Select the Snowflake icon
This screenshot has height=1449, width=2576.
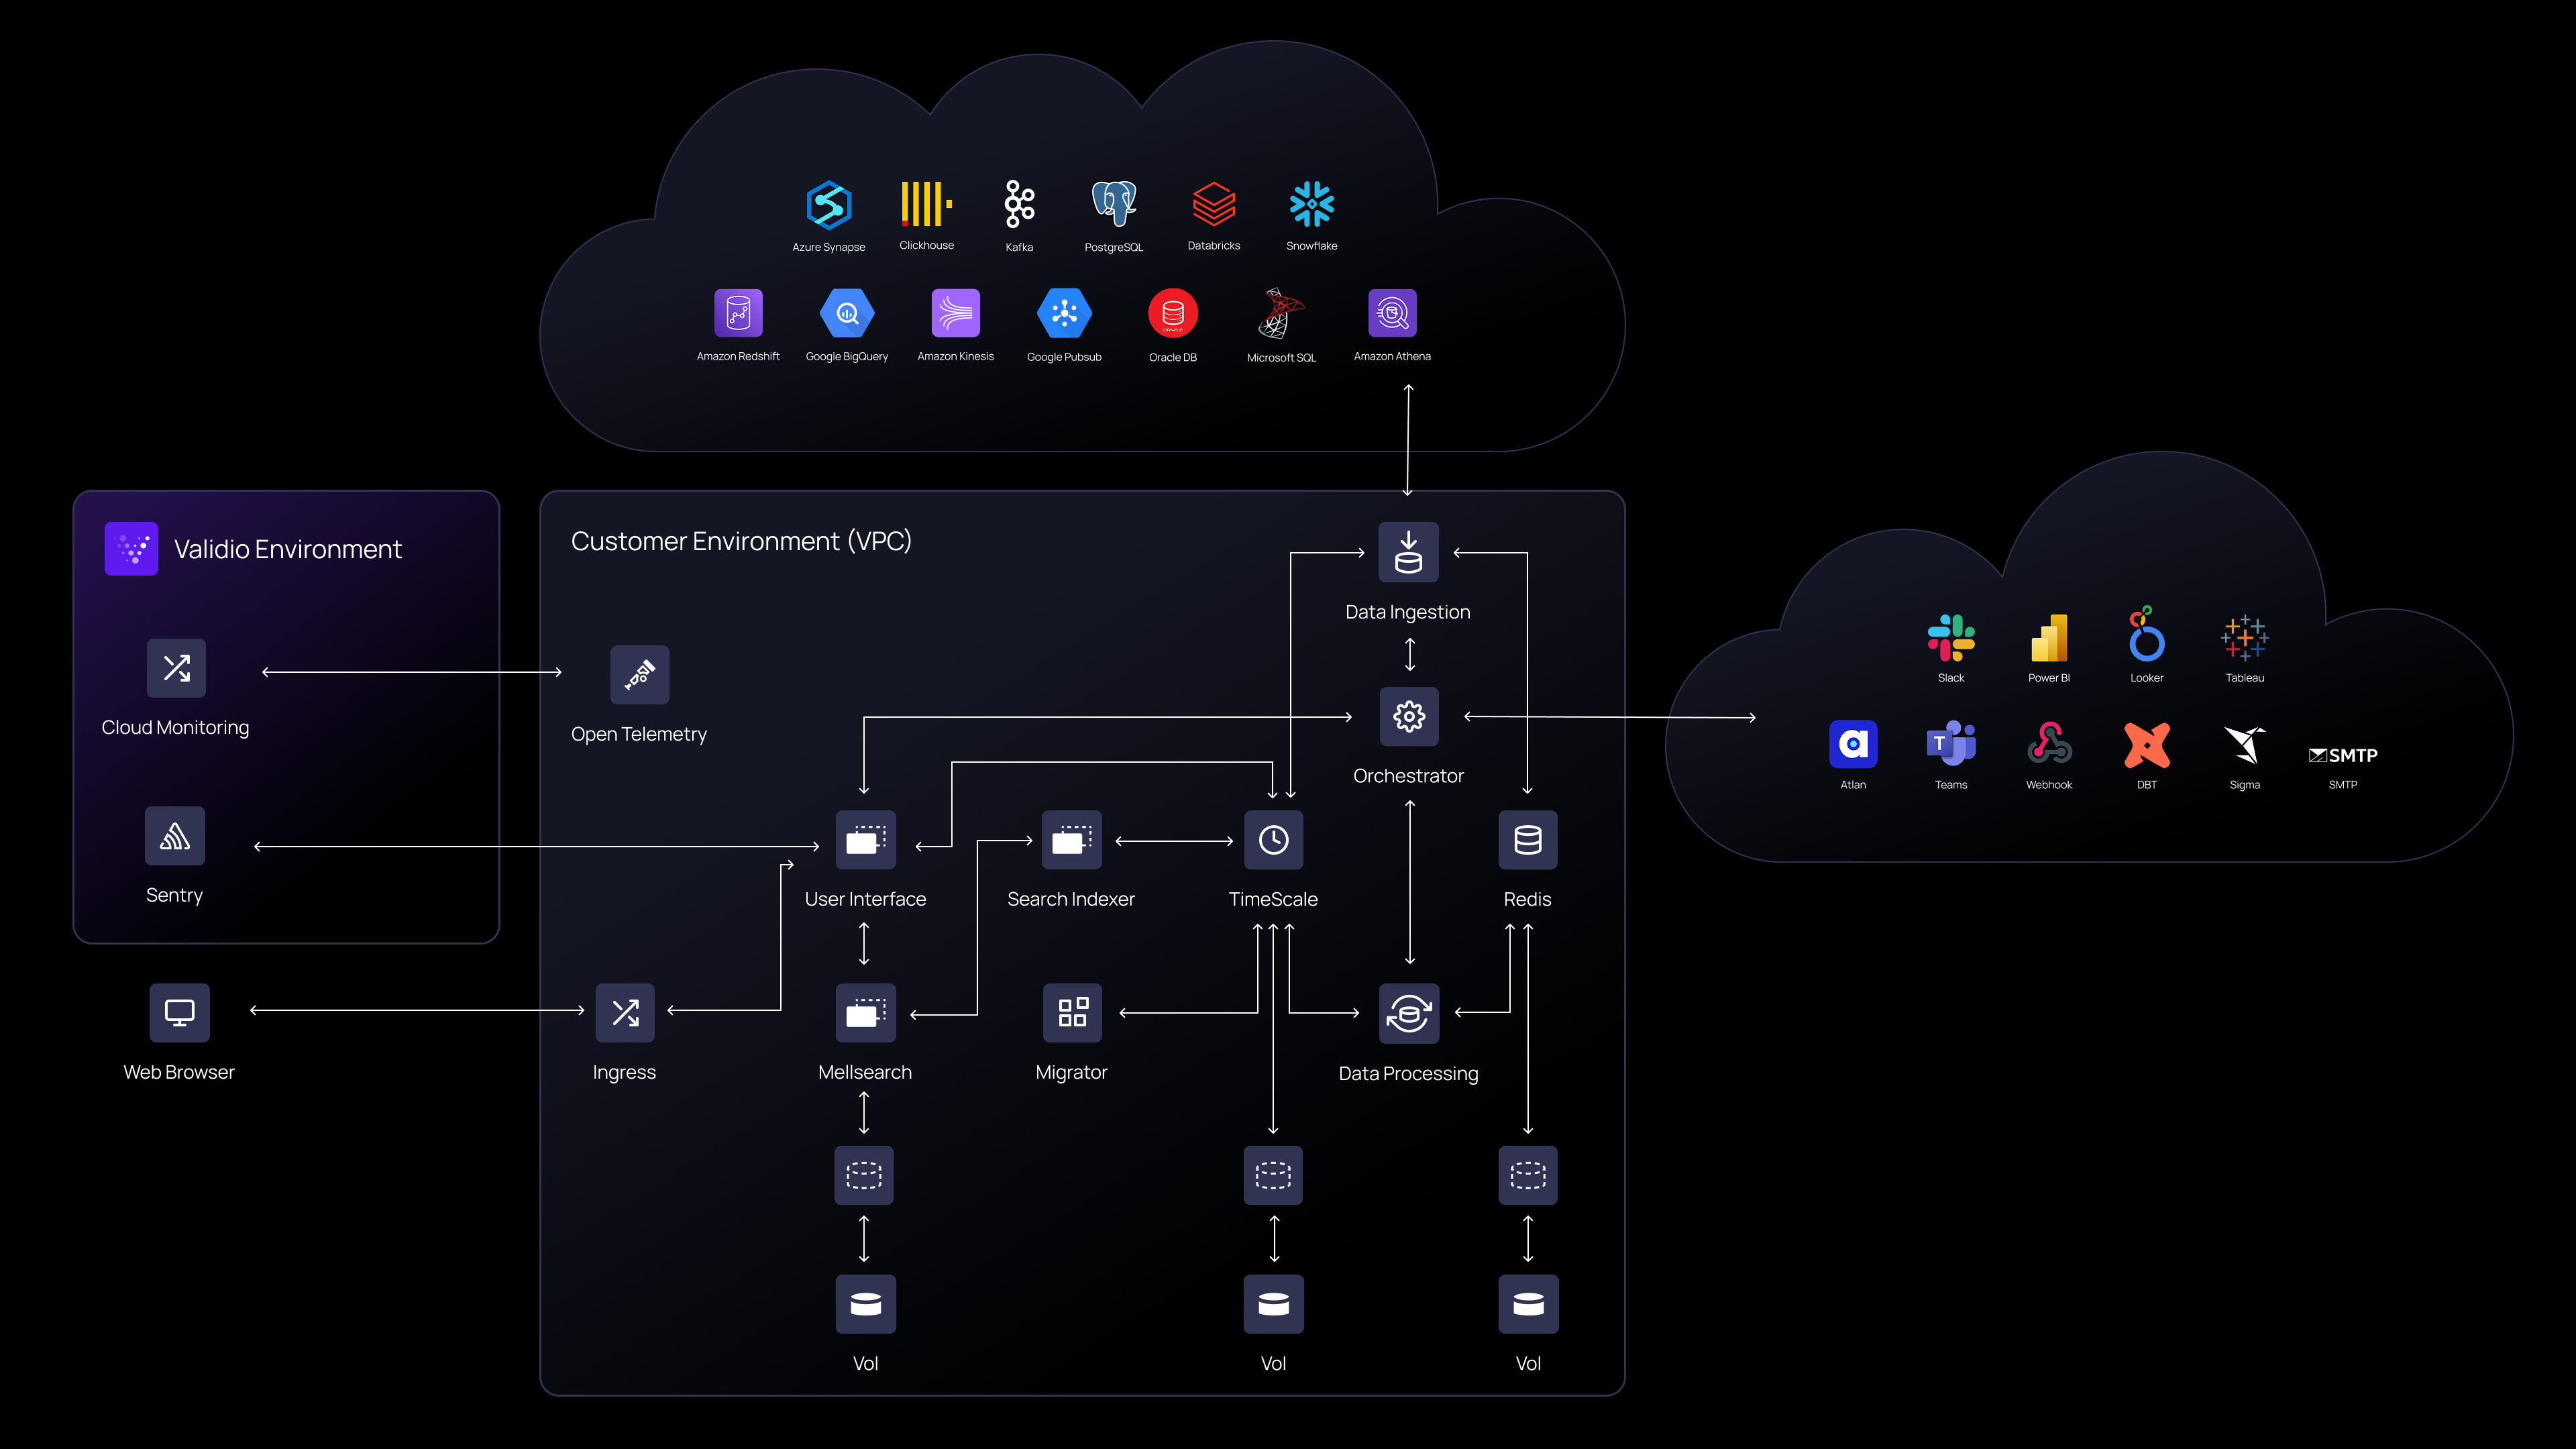point(1311,204)
